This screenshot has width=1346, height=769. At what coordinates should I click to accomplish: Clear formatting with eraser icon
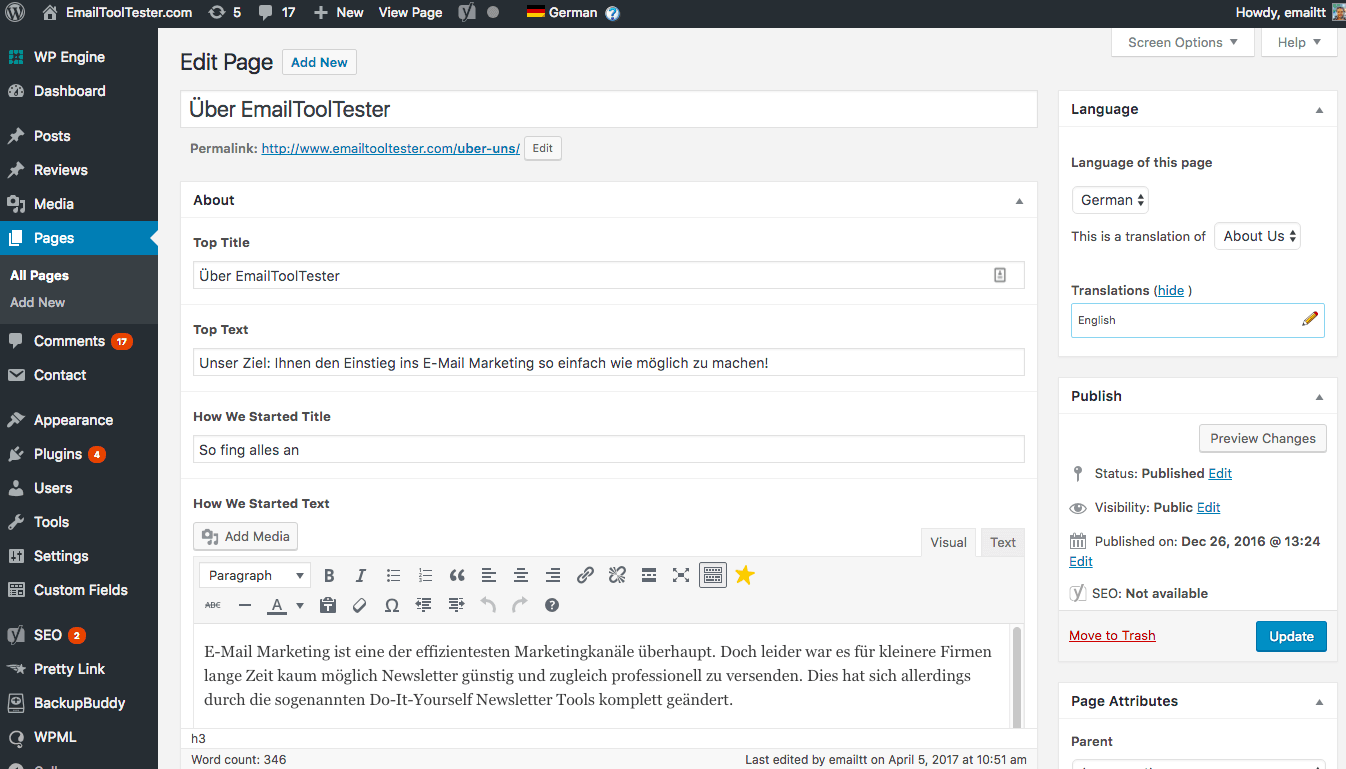[360, 605]
